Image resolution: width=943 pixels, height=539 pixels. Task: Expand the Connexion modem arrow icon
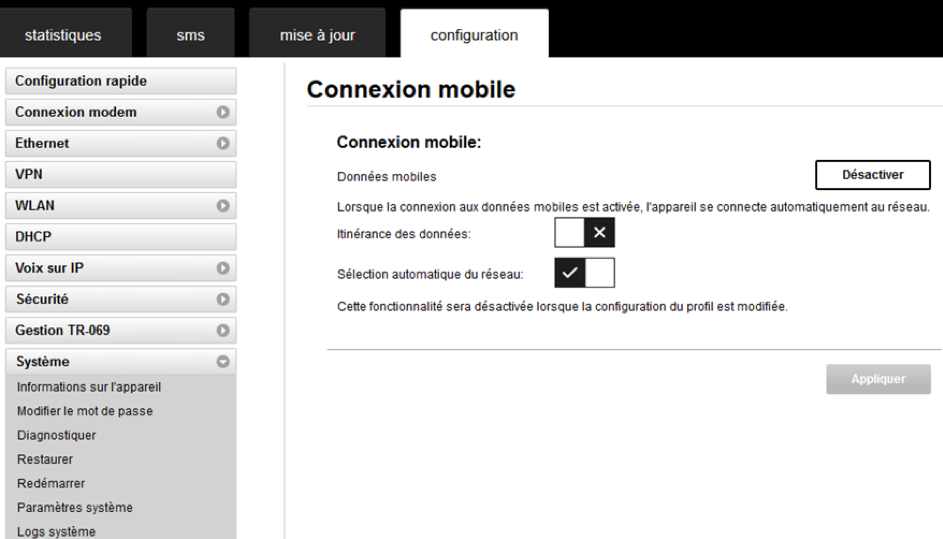[x=224, y=112]
